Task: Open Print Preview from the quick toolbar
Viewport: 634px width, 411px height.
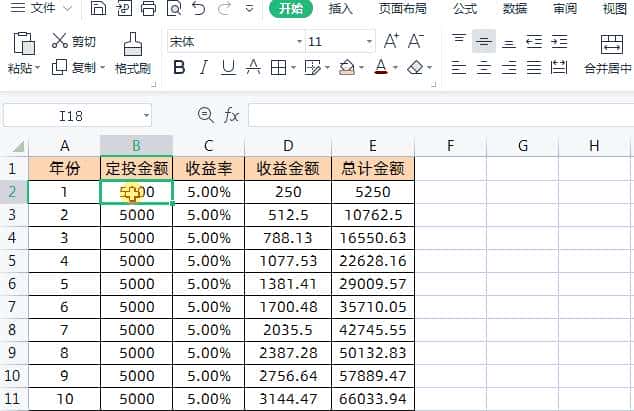Action: (x=174, y=8)
